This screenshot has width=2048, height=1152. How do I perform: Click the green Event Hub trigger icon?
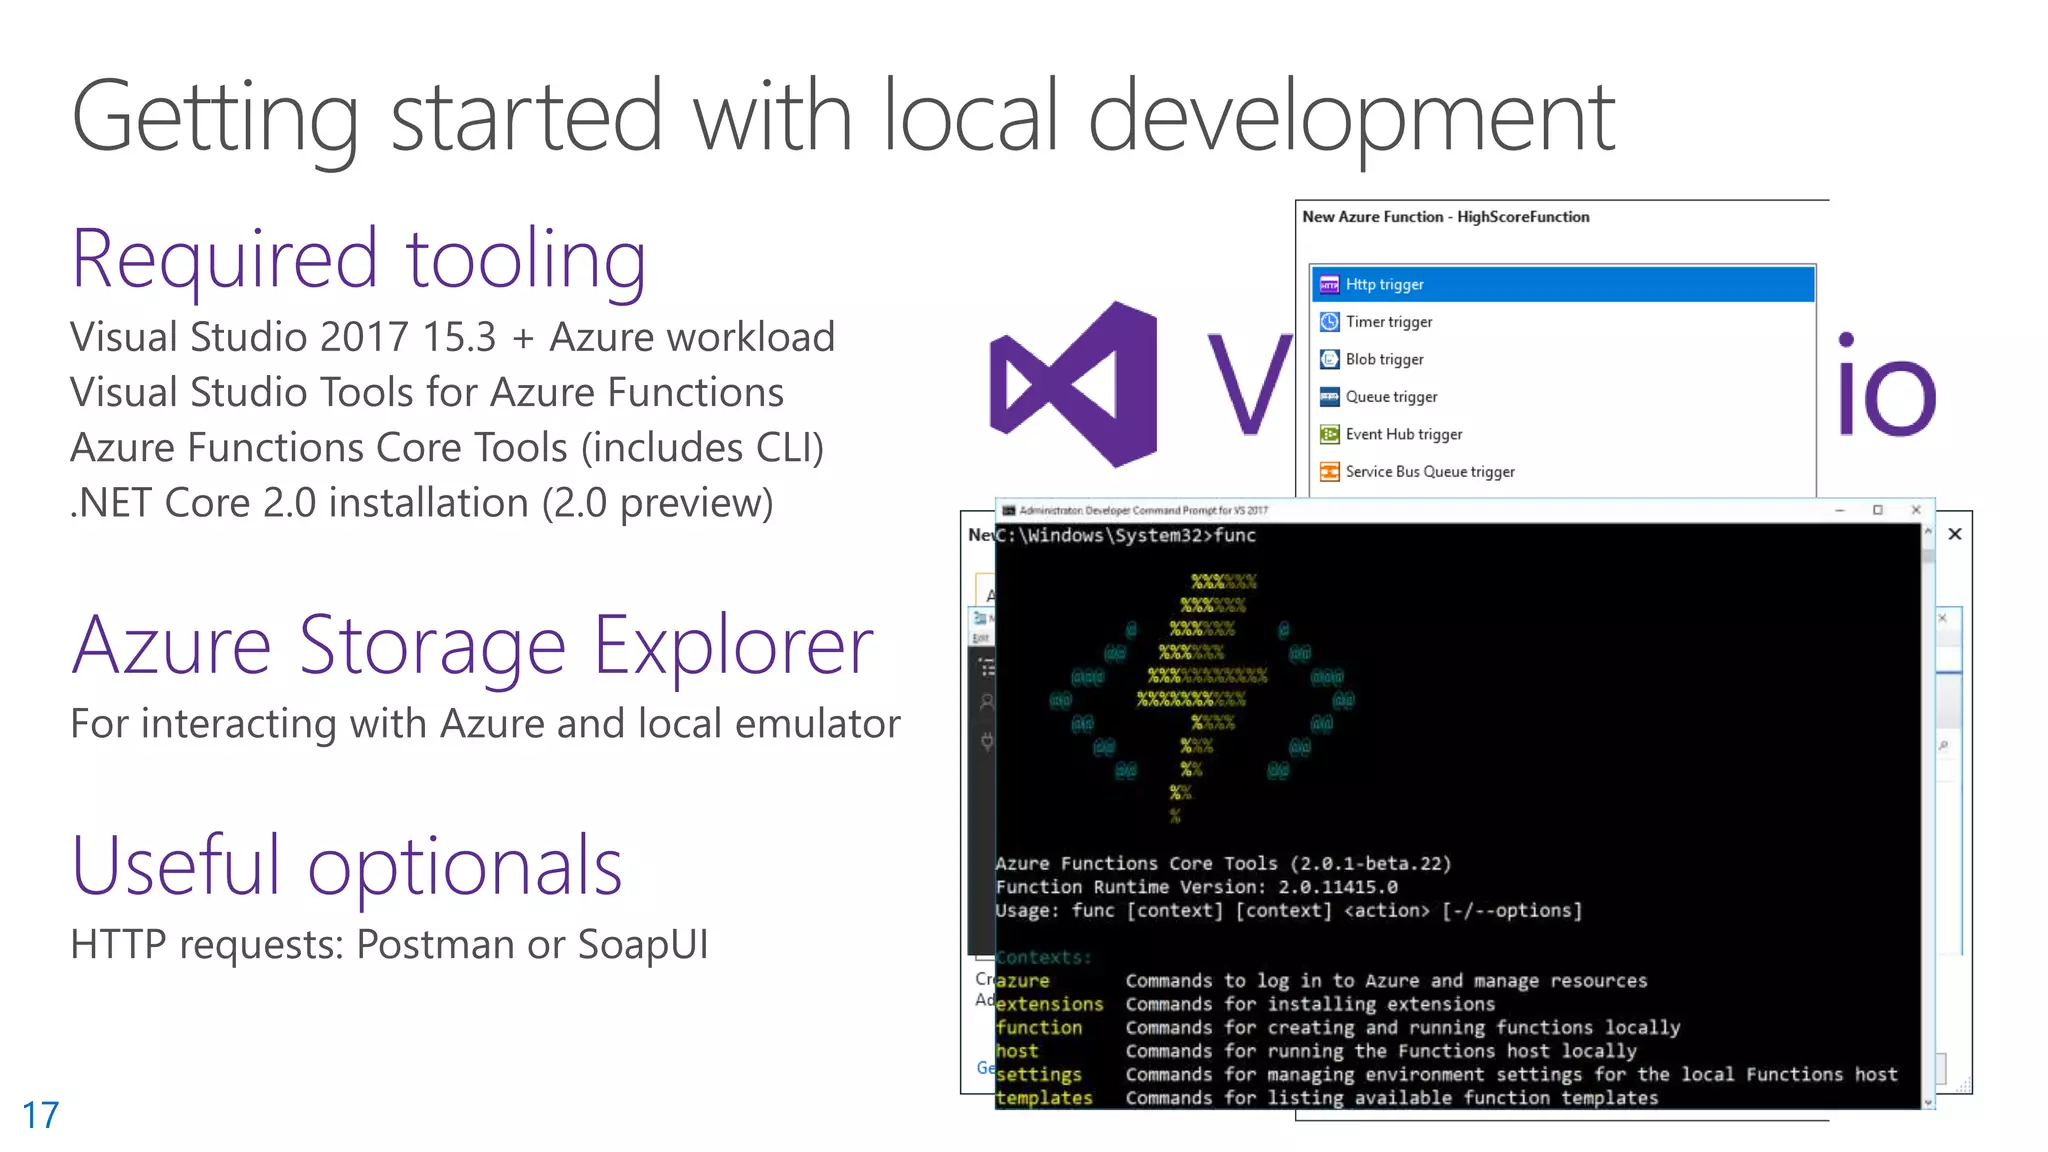point(1329,434)
